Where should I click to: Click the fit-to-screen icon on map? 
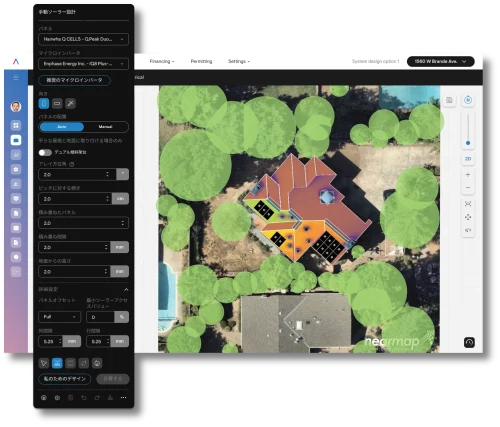coord(468,204)
